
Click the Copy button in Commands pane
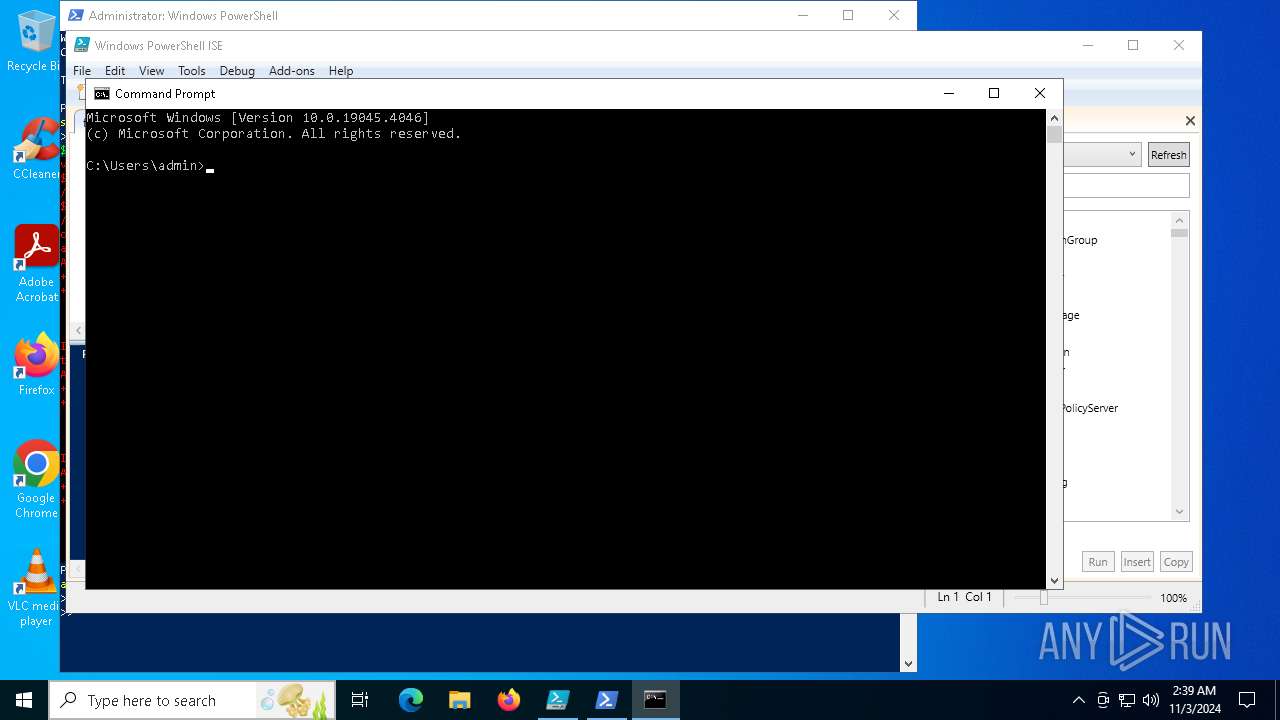click(x=1176, y=562)
